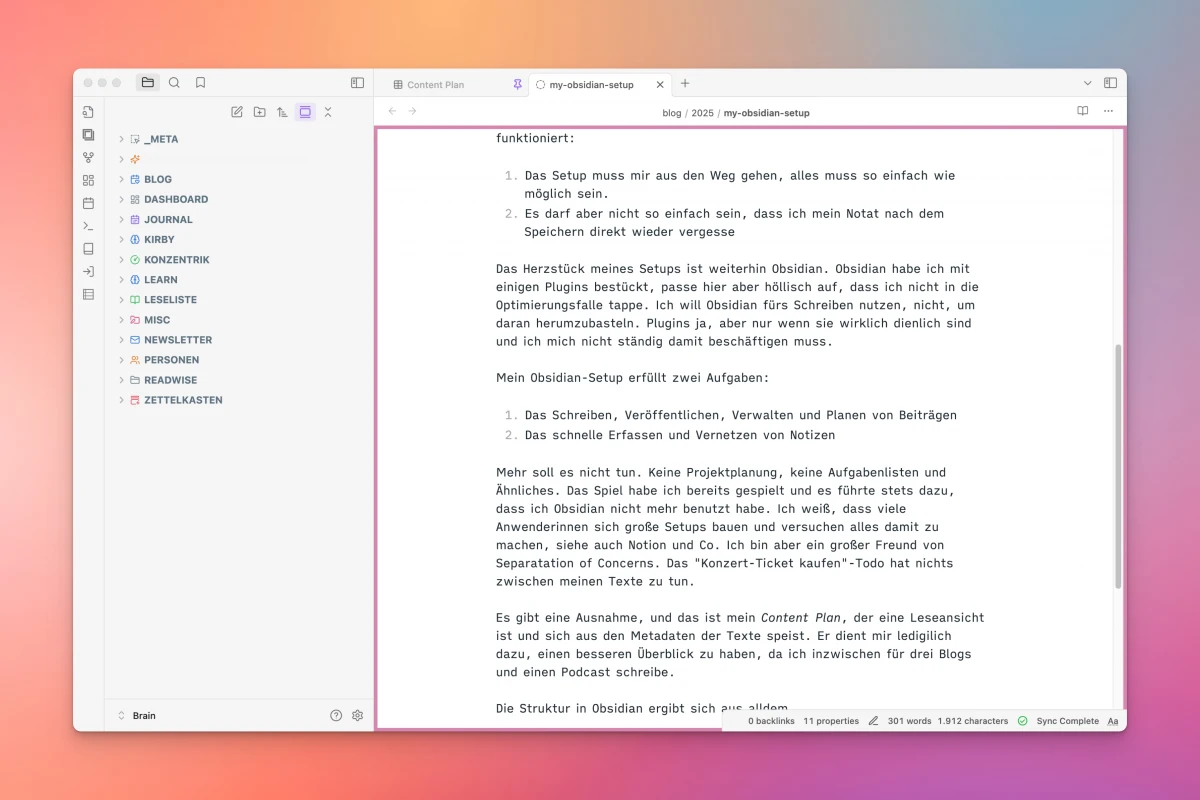Collapse all folders in file explorer

[x=328, y=112]
